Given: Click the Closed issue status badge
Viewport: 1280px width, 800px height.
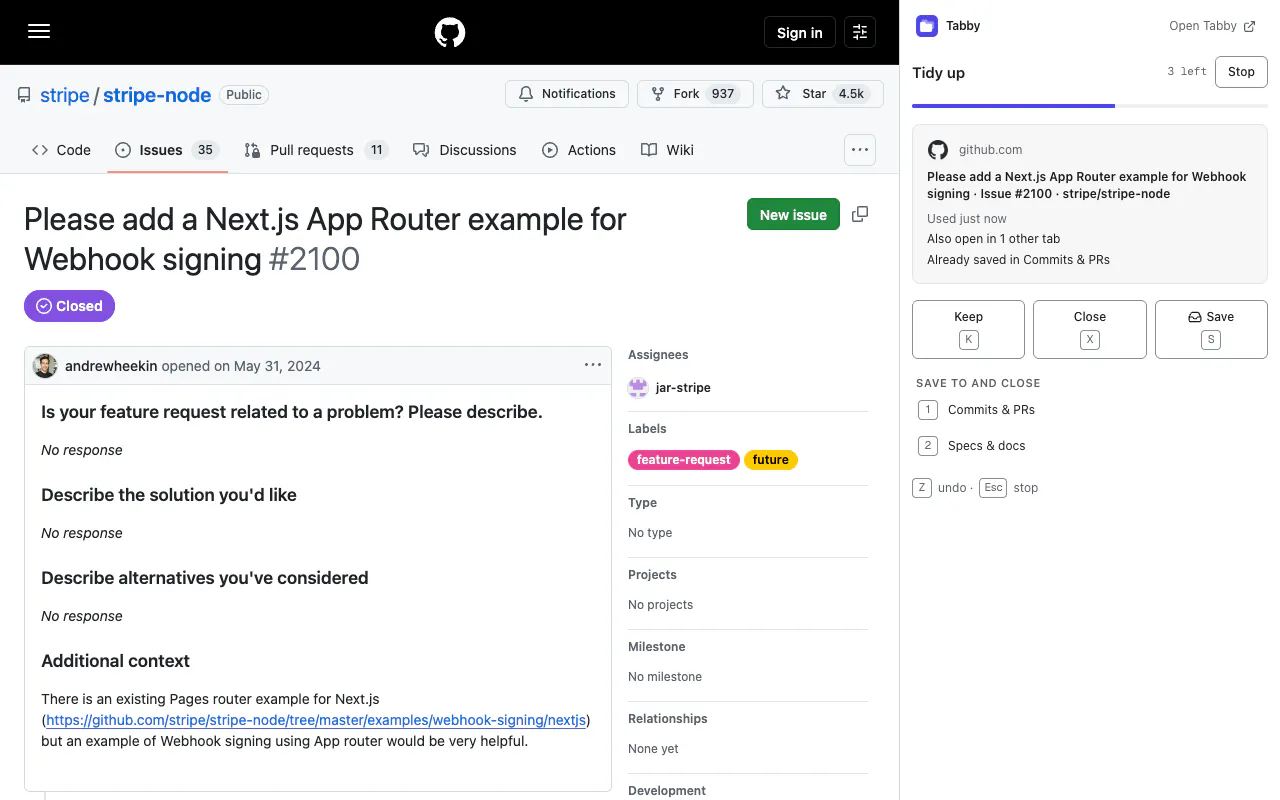Looking at the screenshot, I should pos(69,306).
